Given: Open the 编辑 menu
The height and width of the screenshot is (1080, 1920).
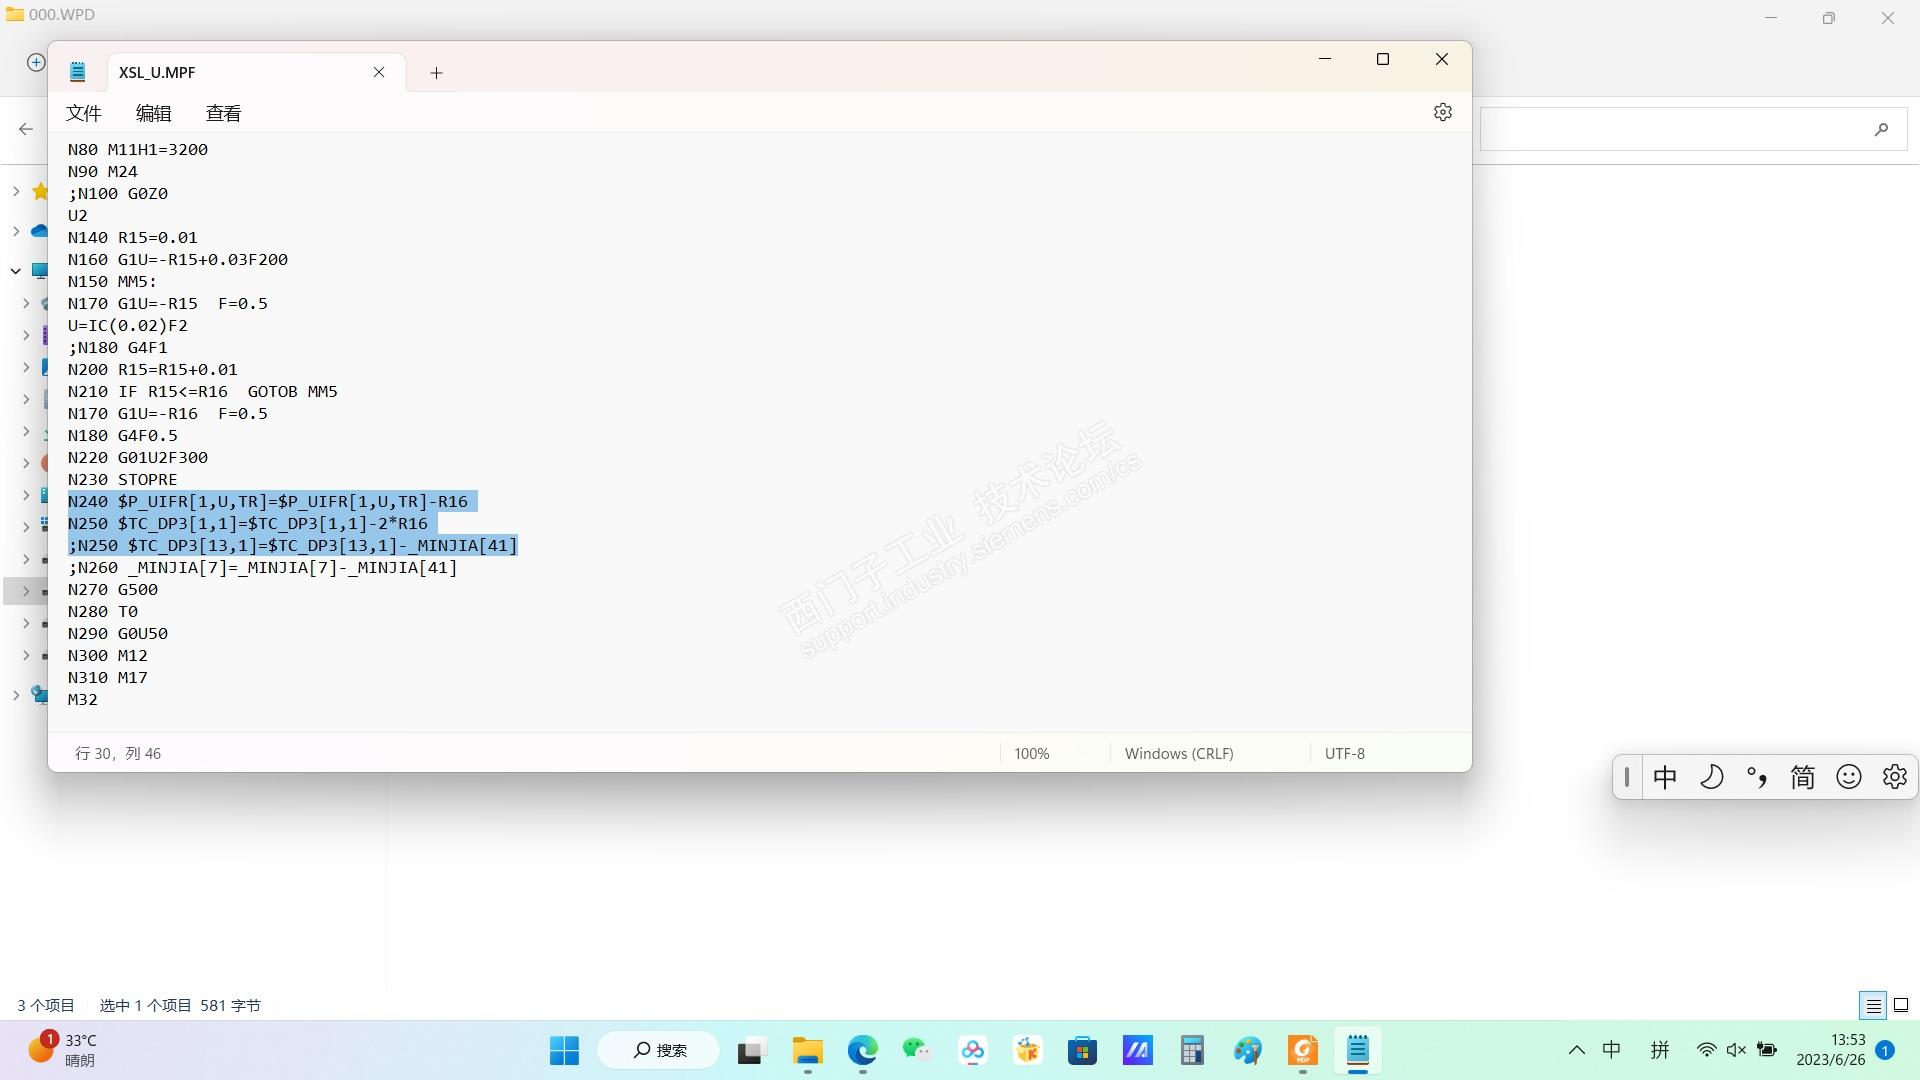Looking at the screenshot, I should click(153, 113).
